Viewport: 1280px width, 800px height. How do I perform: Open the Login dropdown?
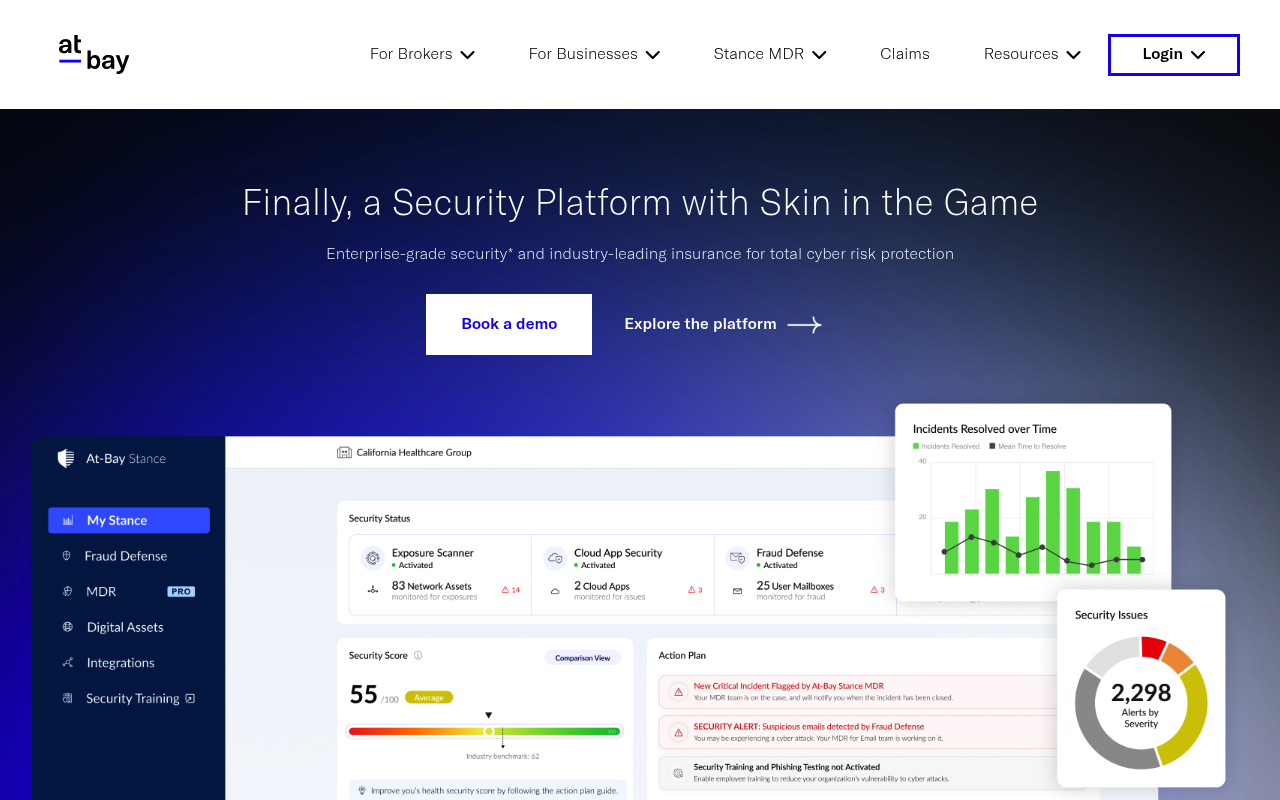coord(1174,55)
